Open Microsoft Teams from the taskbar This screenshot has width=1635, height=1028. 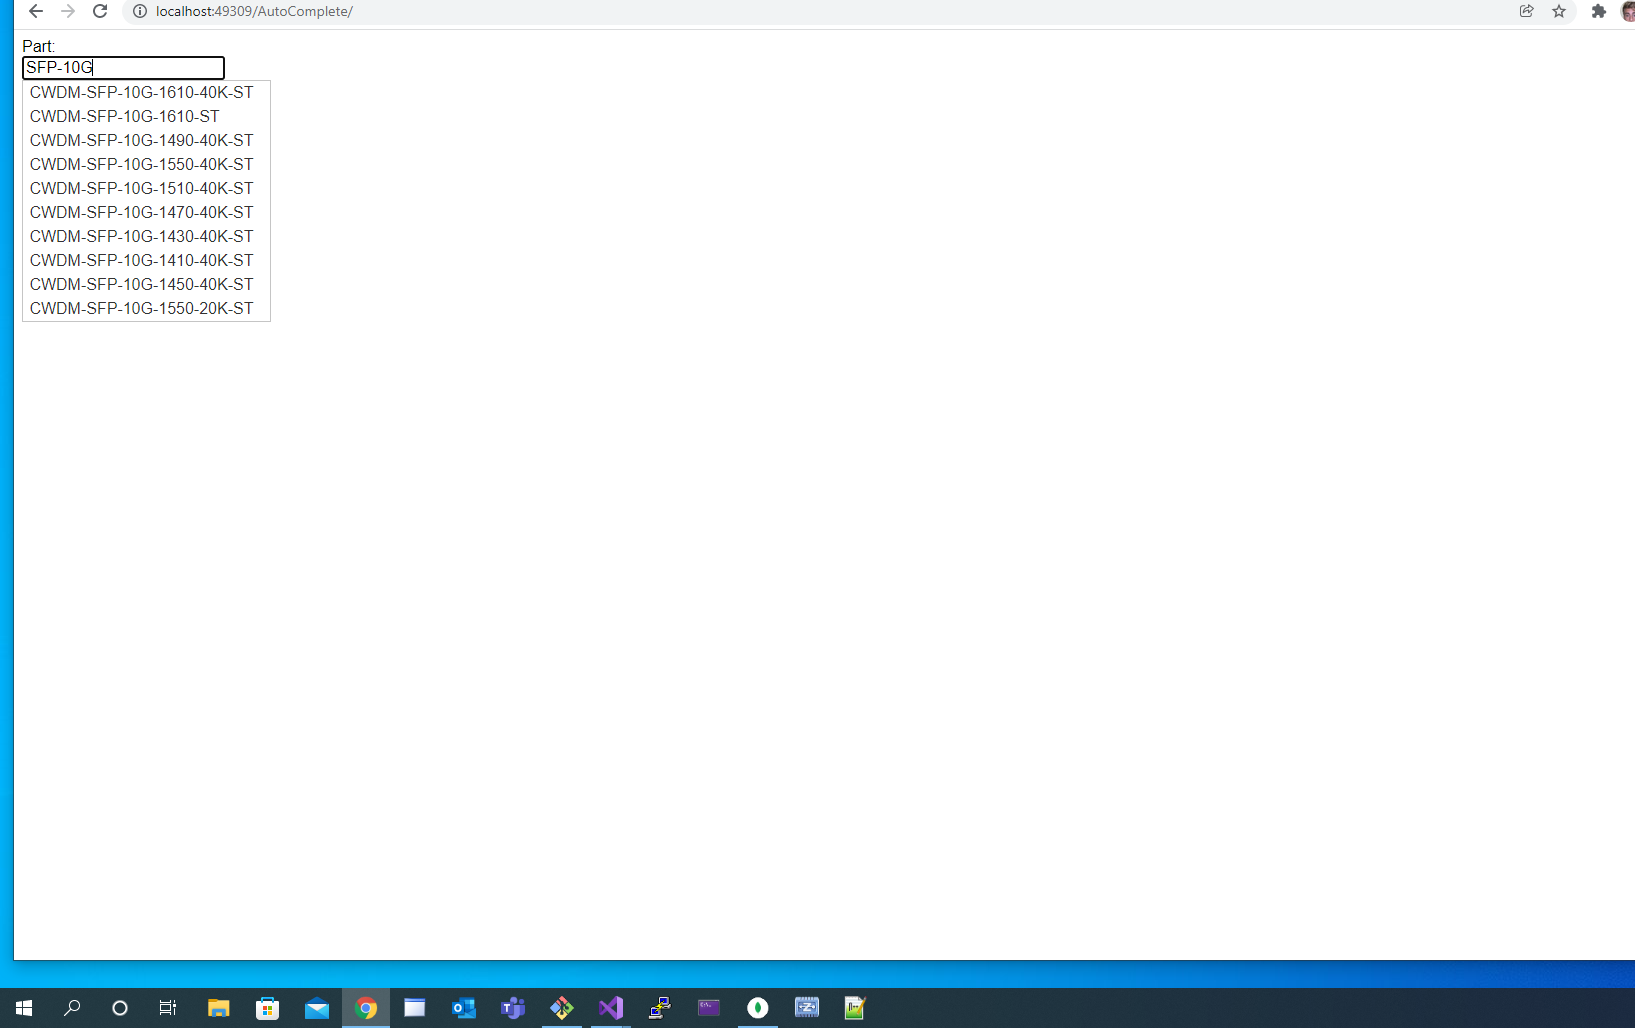(x=513, y=1007)
